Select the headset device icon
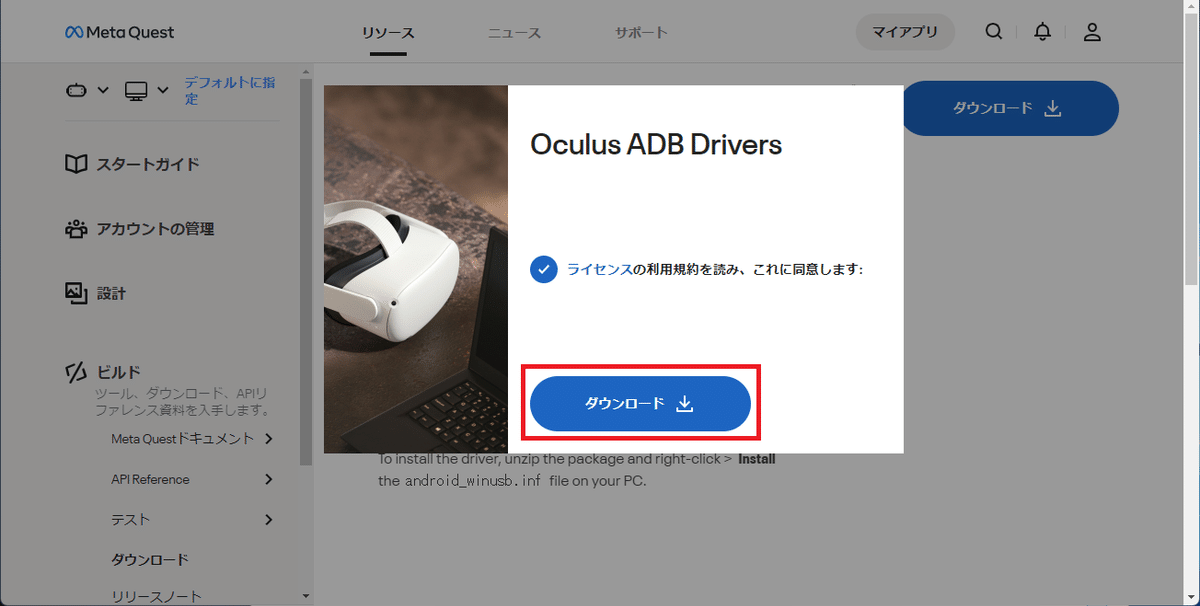 76,91
